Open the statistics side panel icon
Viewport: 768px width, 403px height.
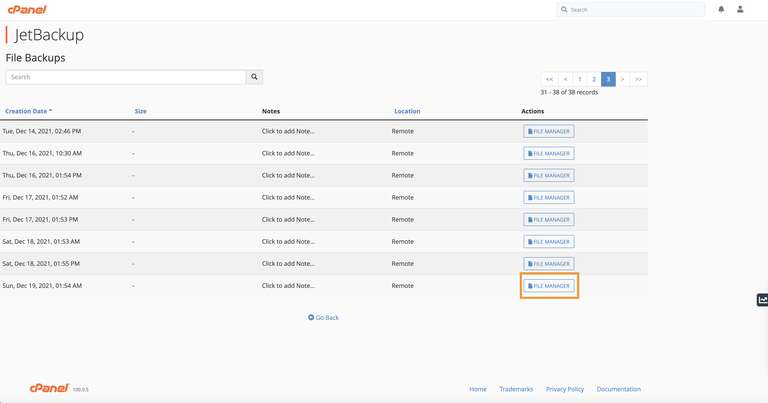762,300
